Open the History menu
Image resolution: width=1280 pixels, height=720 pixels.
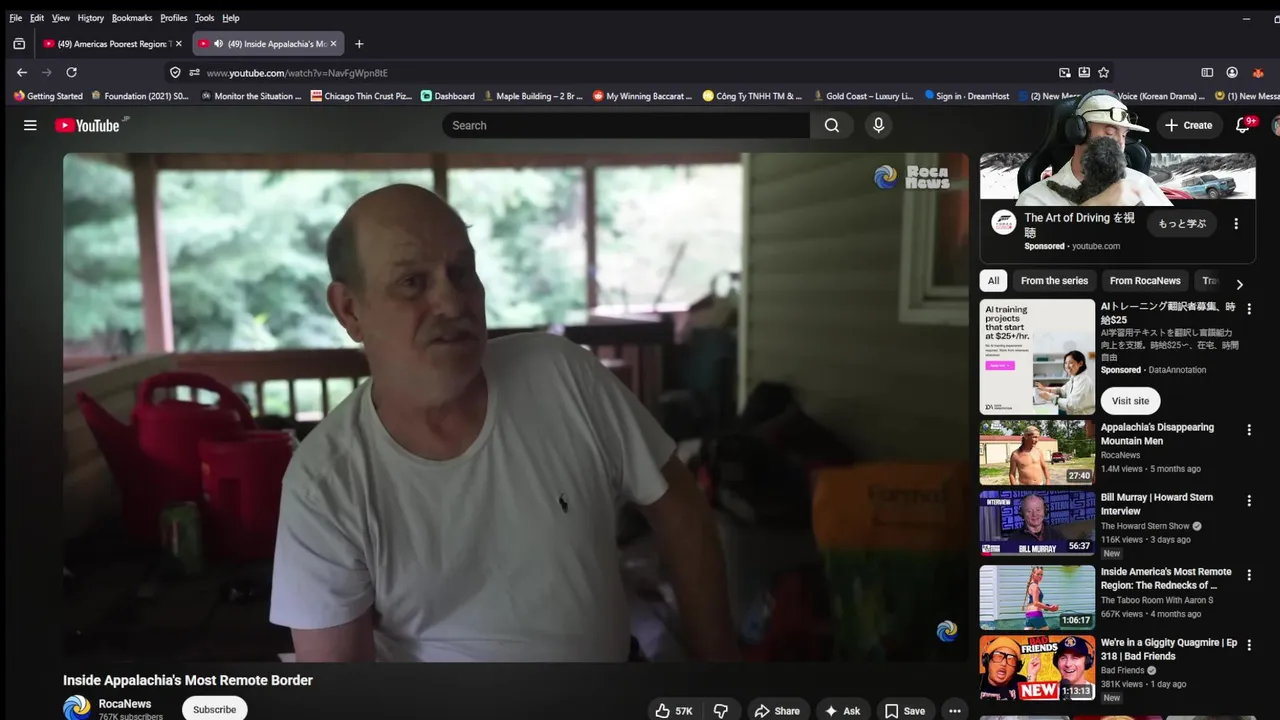[x=91, y=18]
